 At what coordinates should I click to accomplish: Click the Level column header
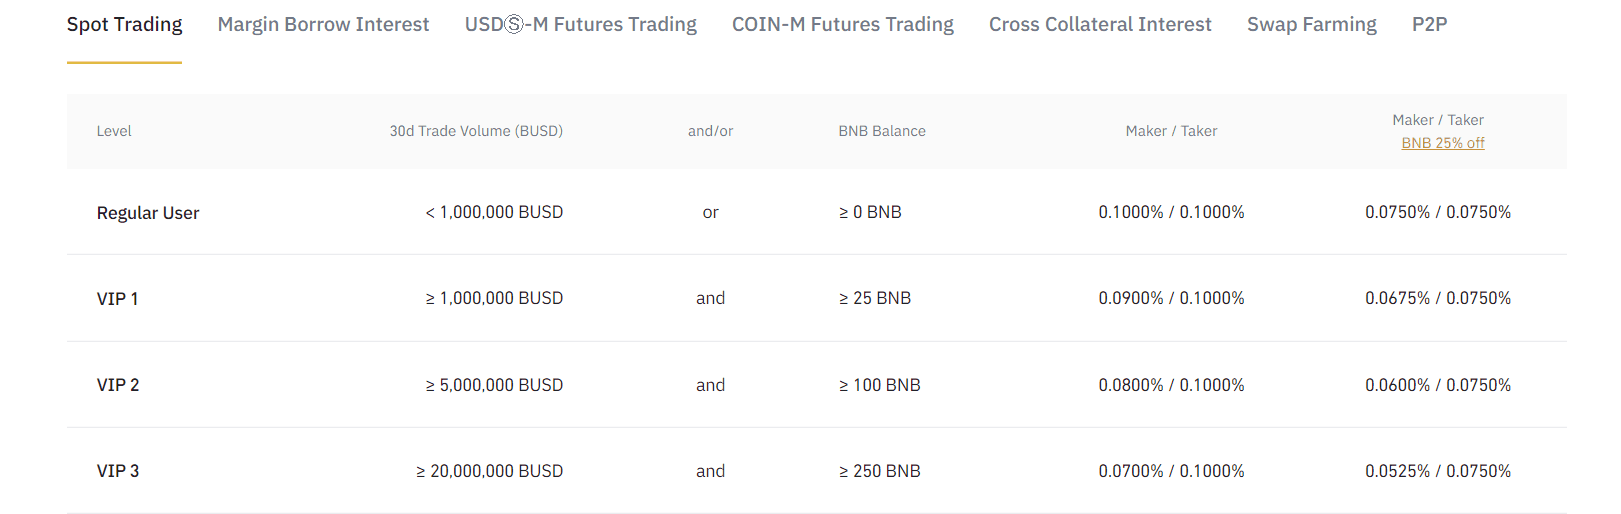114,131
